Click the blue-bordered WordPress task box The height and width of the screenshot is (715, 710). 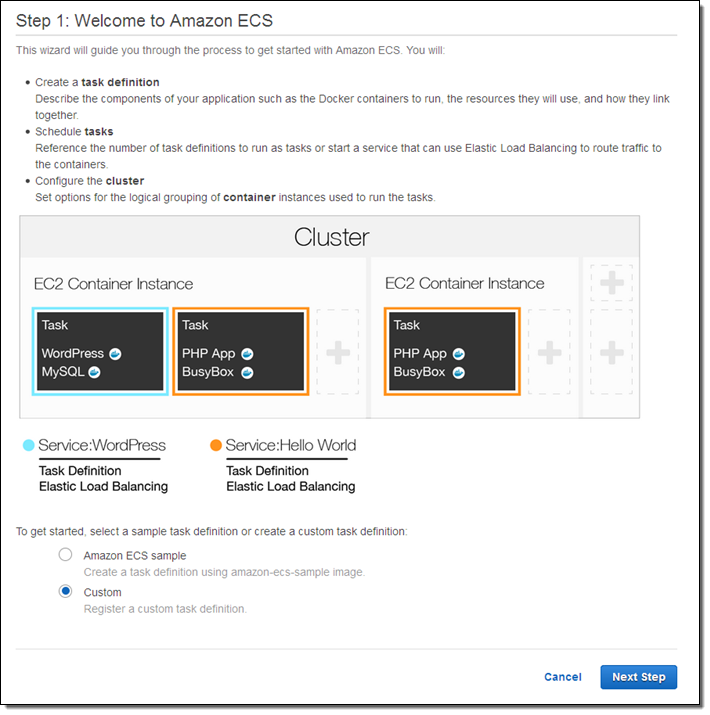point(101,352)
